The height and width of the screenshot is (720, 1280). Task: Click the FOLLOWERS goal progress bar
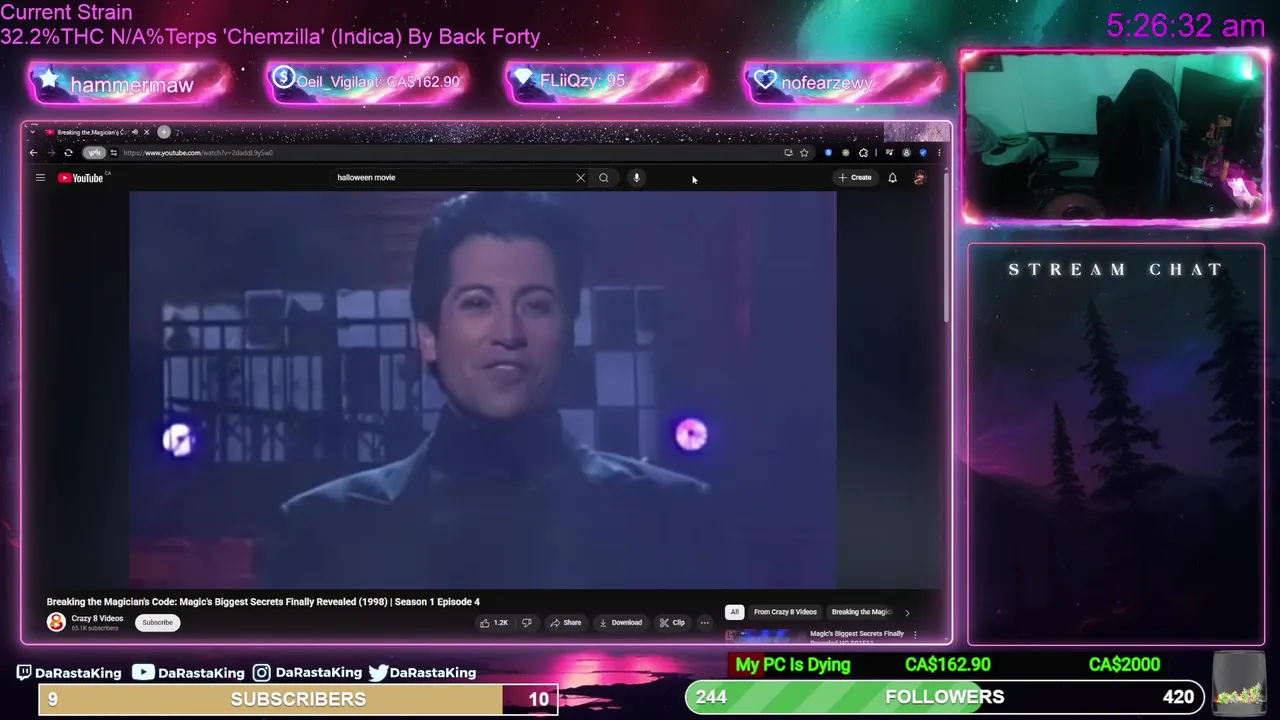944,697
